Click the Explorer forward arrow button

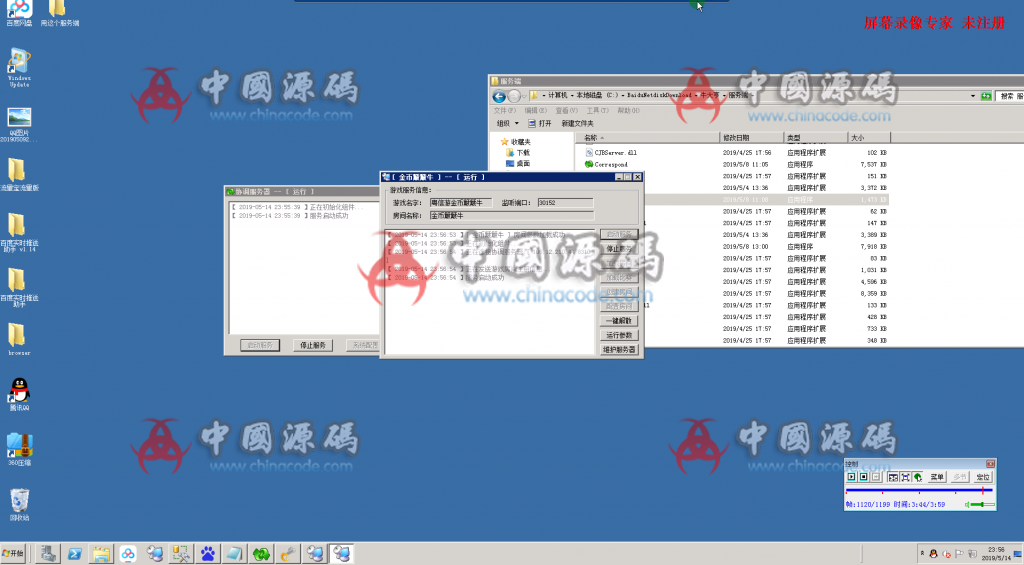514,97
